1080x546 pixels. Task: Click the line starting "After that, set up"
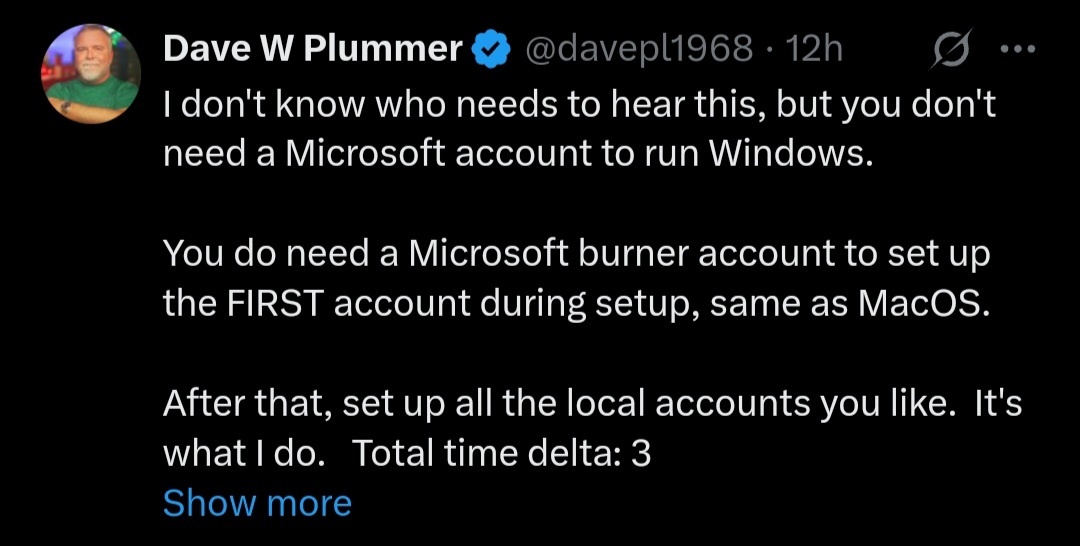[590, 404]
